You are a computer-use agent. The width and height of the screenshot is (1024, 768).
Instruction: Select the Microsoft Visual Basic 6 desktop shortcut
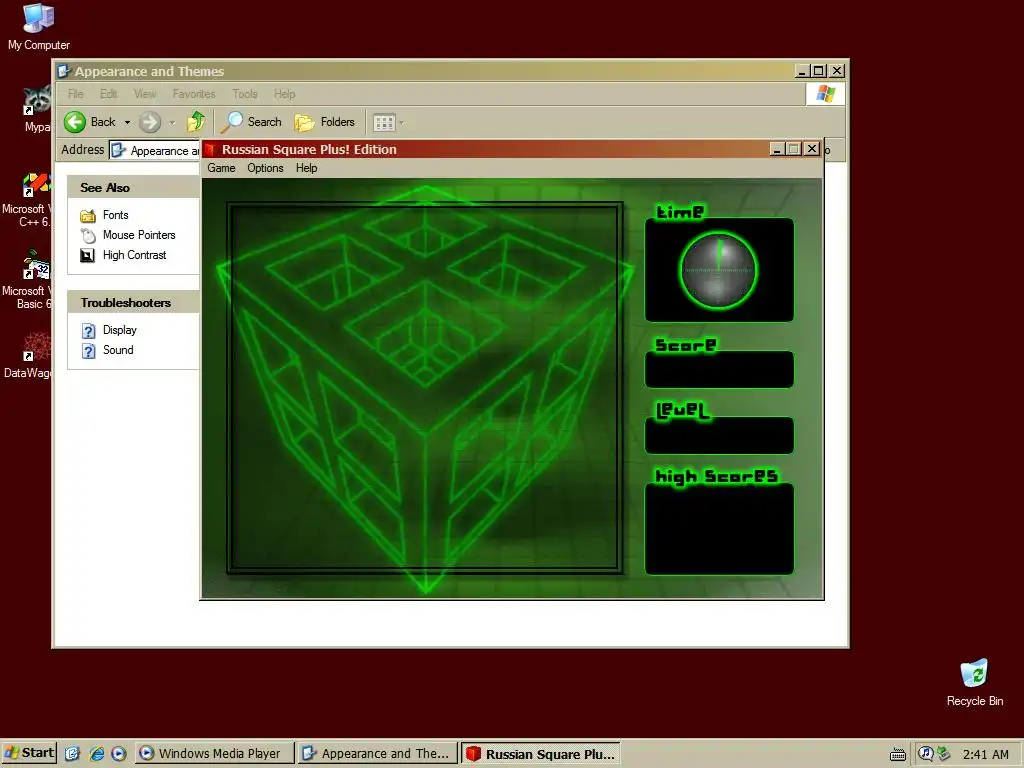[x=26, y=280]
